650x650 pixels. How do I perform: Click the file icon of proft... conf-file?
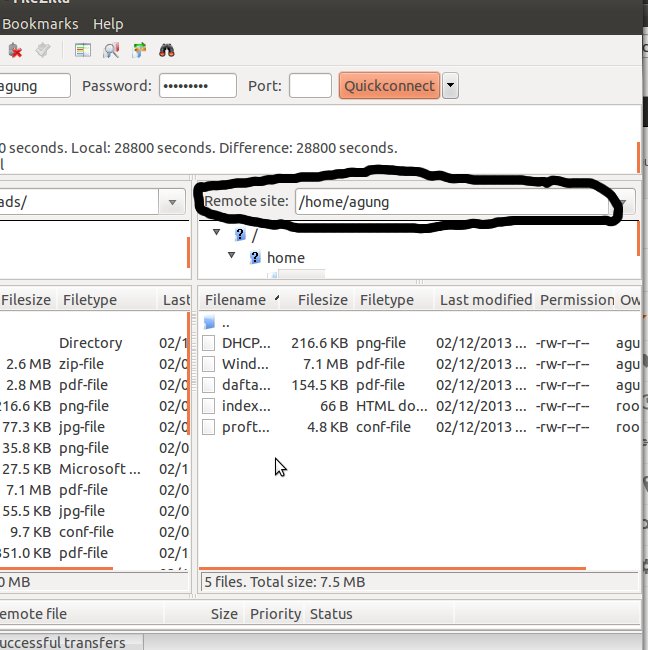click(209, 427)
